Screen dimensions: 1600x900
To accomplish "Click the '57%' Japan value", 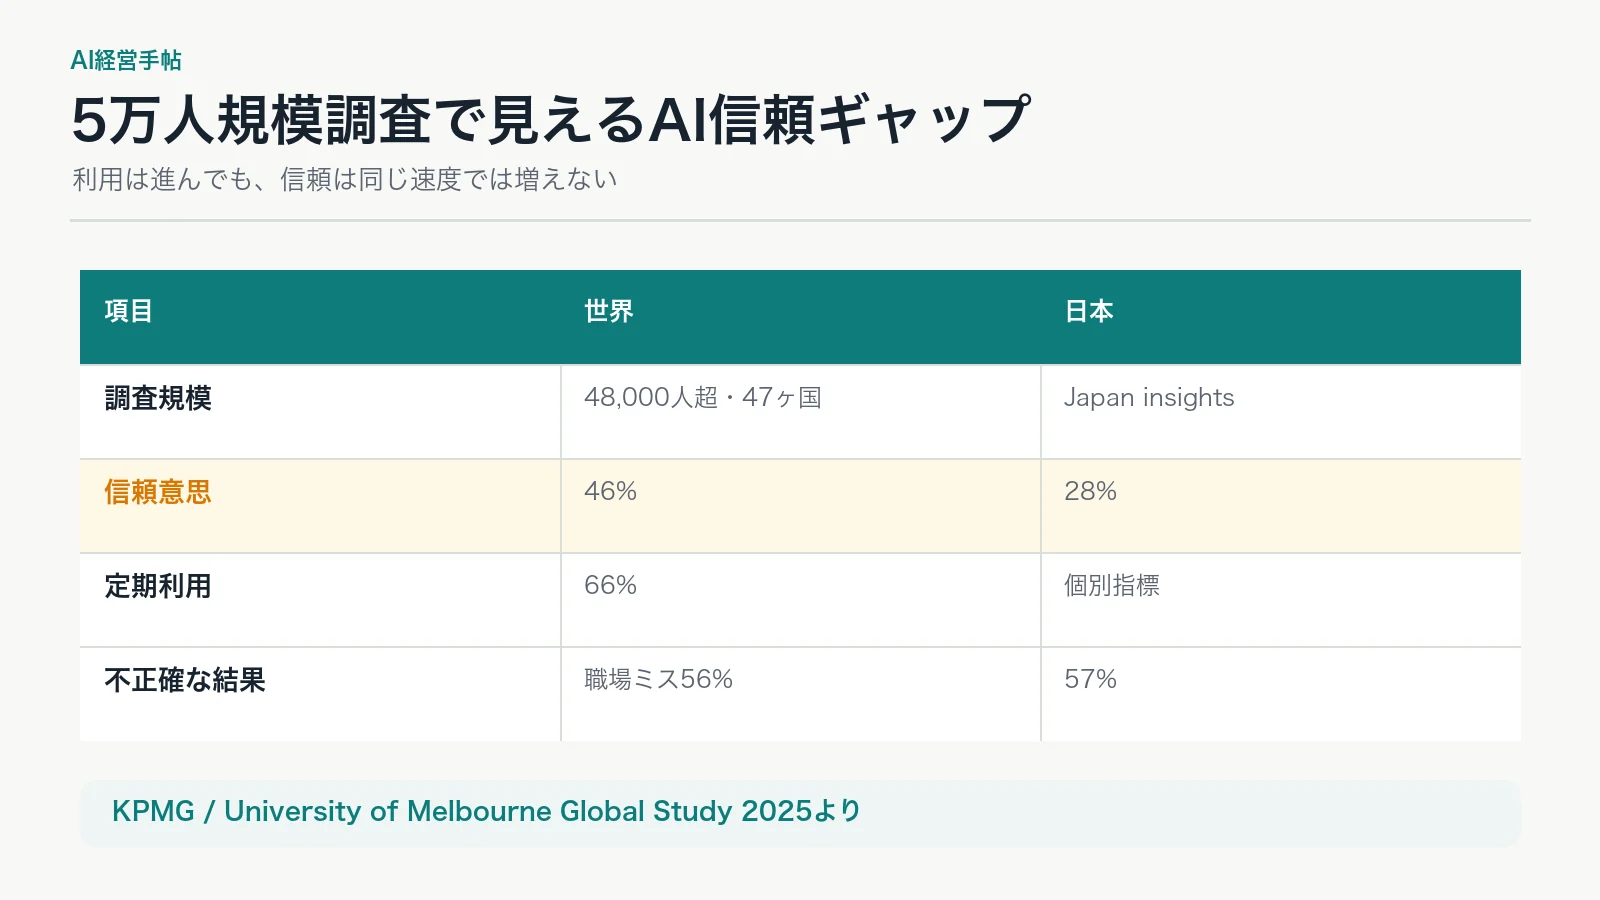I will [x=1090, y=679].
